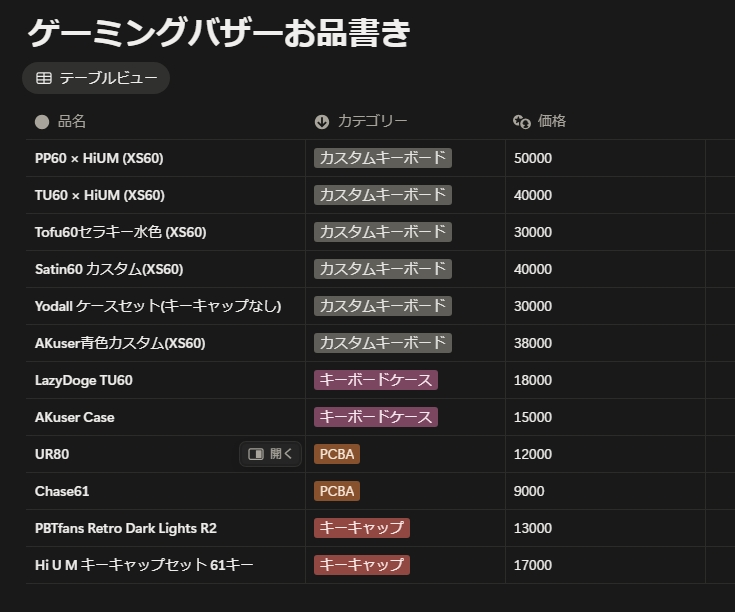This screenshot has width=735, height=612.
Task: Open the Chase61 row
Action: 62,492
